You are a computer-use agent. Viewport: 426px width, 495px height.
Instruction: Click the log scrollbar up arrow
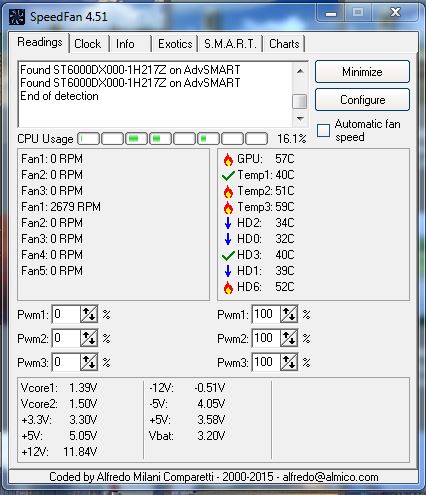tap(300, 71)
